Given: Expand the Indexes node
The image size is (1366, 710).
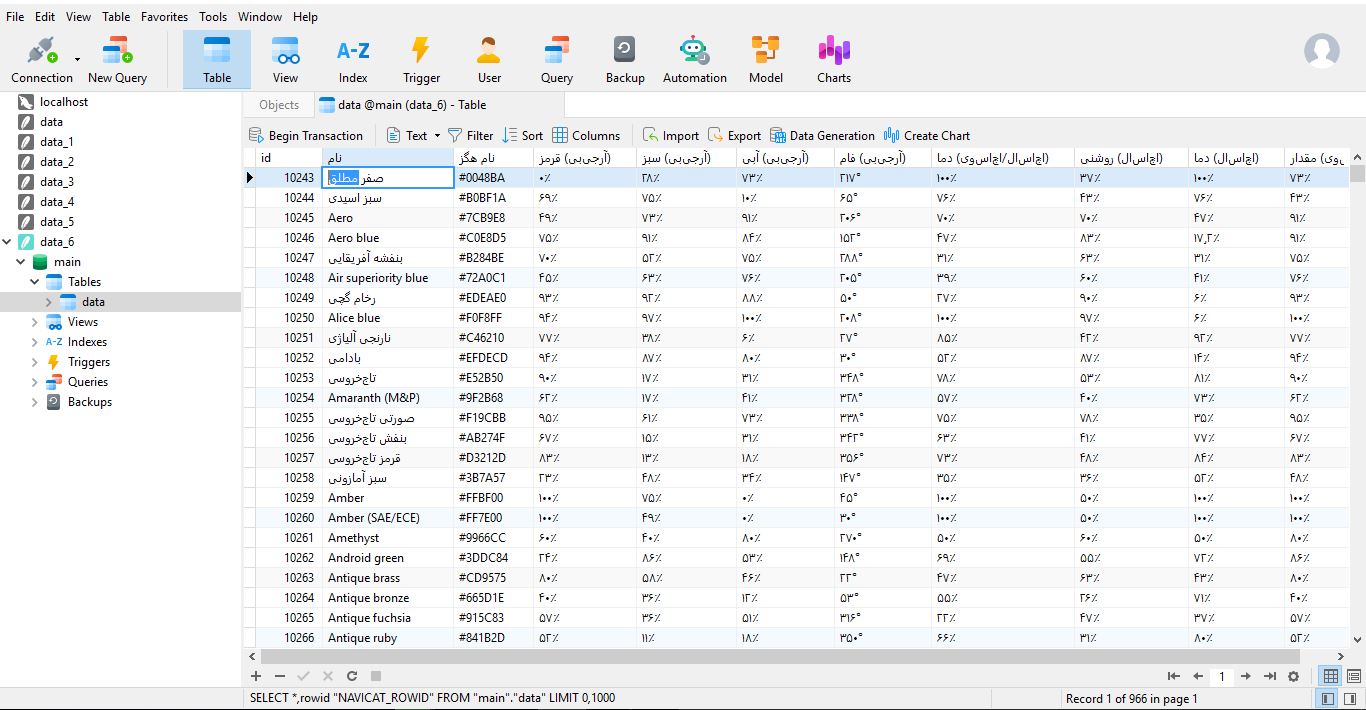Looking at the screenshot, I should point(35,341).
